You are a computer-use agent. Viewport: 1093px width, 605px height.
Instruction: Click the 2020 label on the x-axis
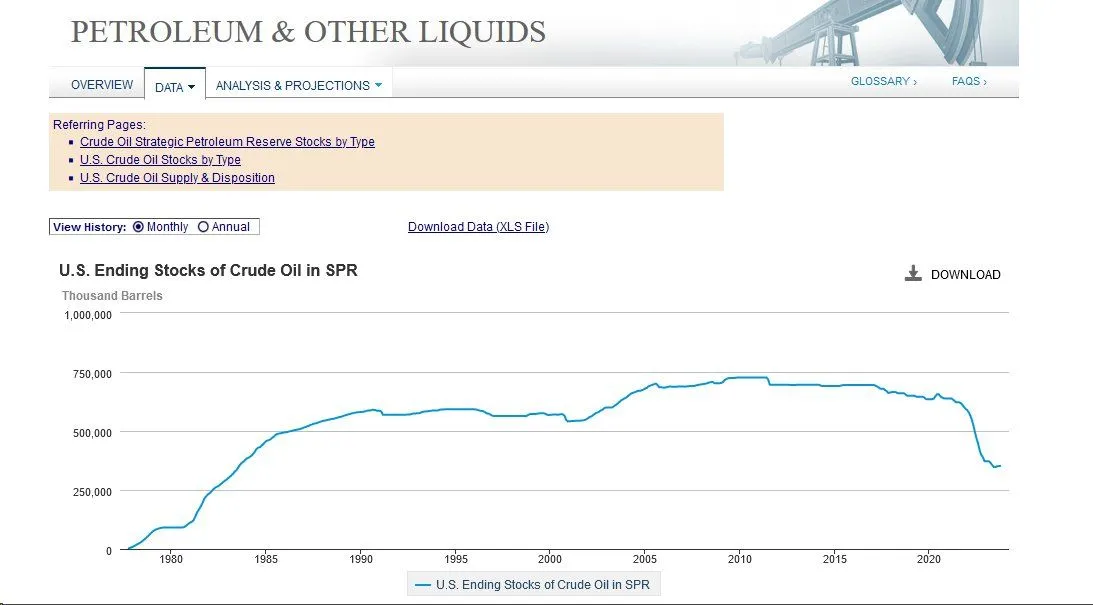point(929,559)
